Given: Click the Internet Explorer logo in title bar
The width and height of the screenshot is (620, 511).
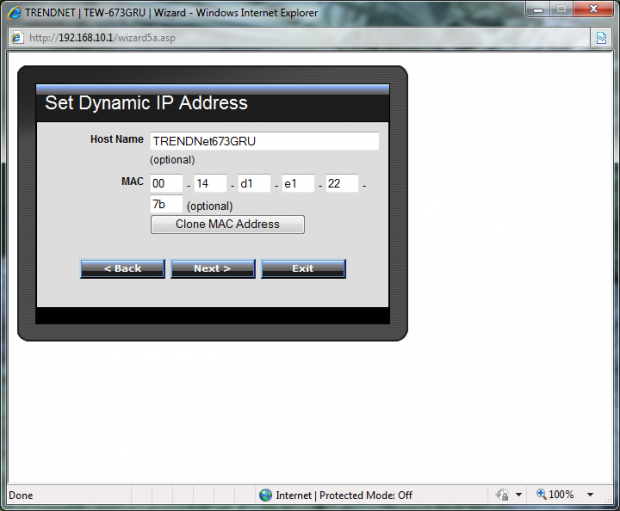Looking at the screenshot, I should point(14,13).
